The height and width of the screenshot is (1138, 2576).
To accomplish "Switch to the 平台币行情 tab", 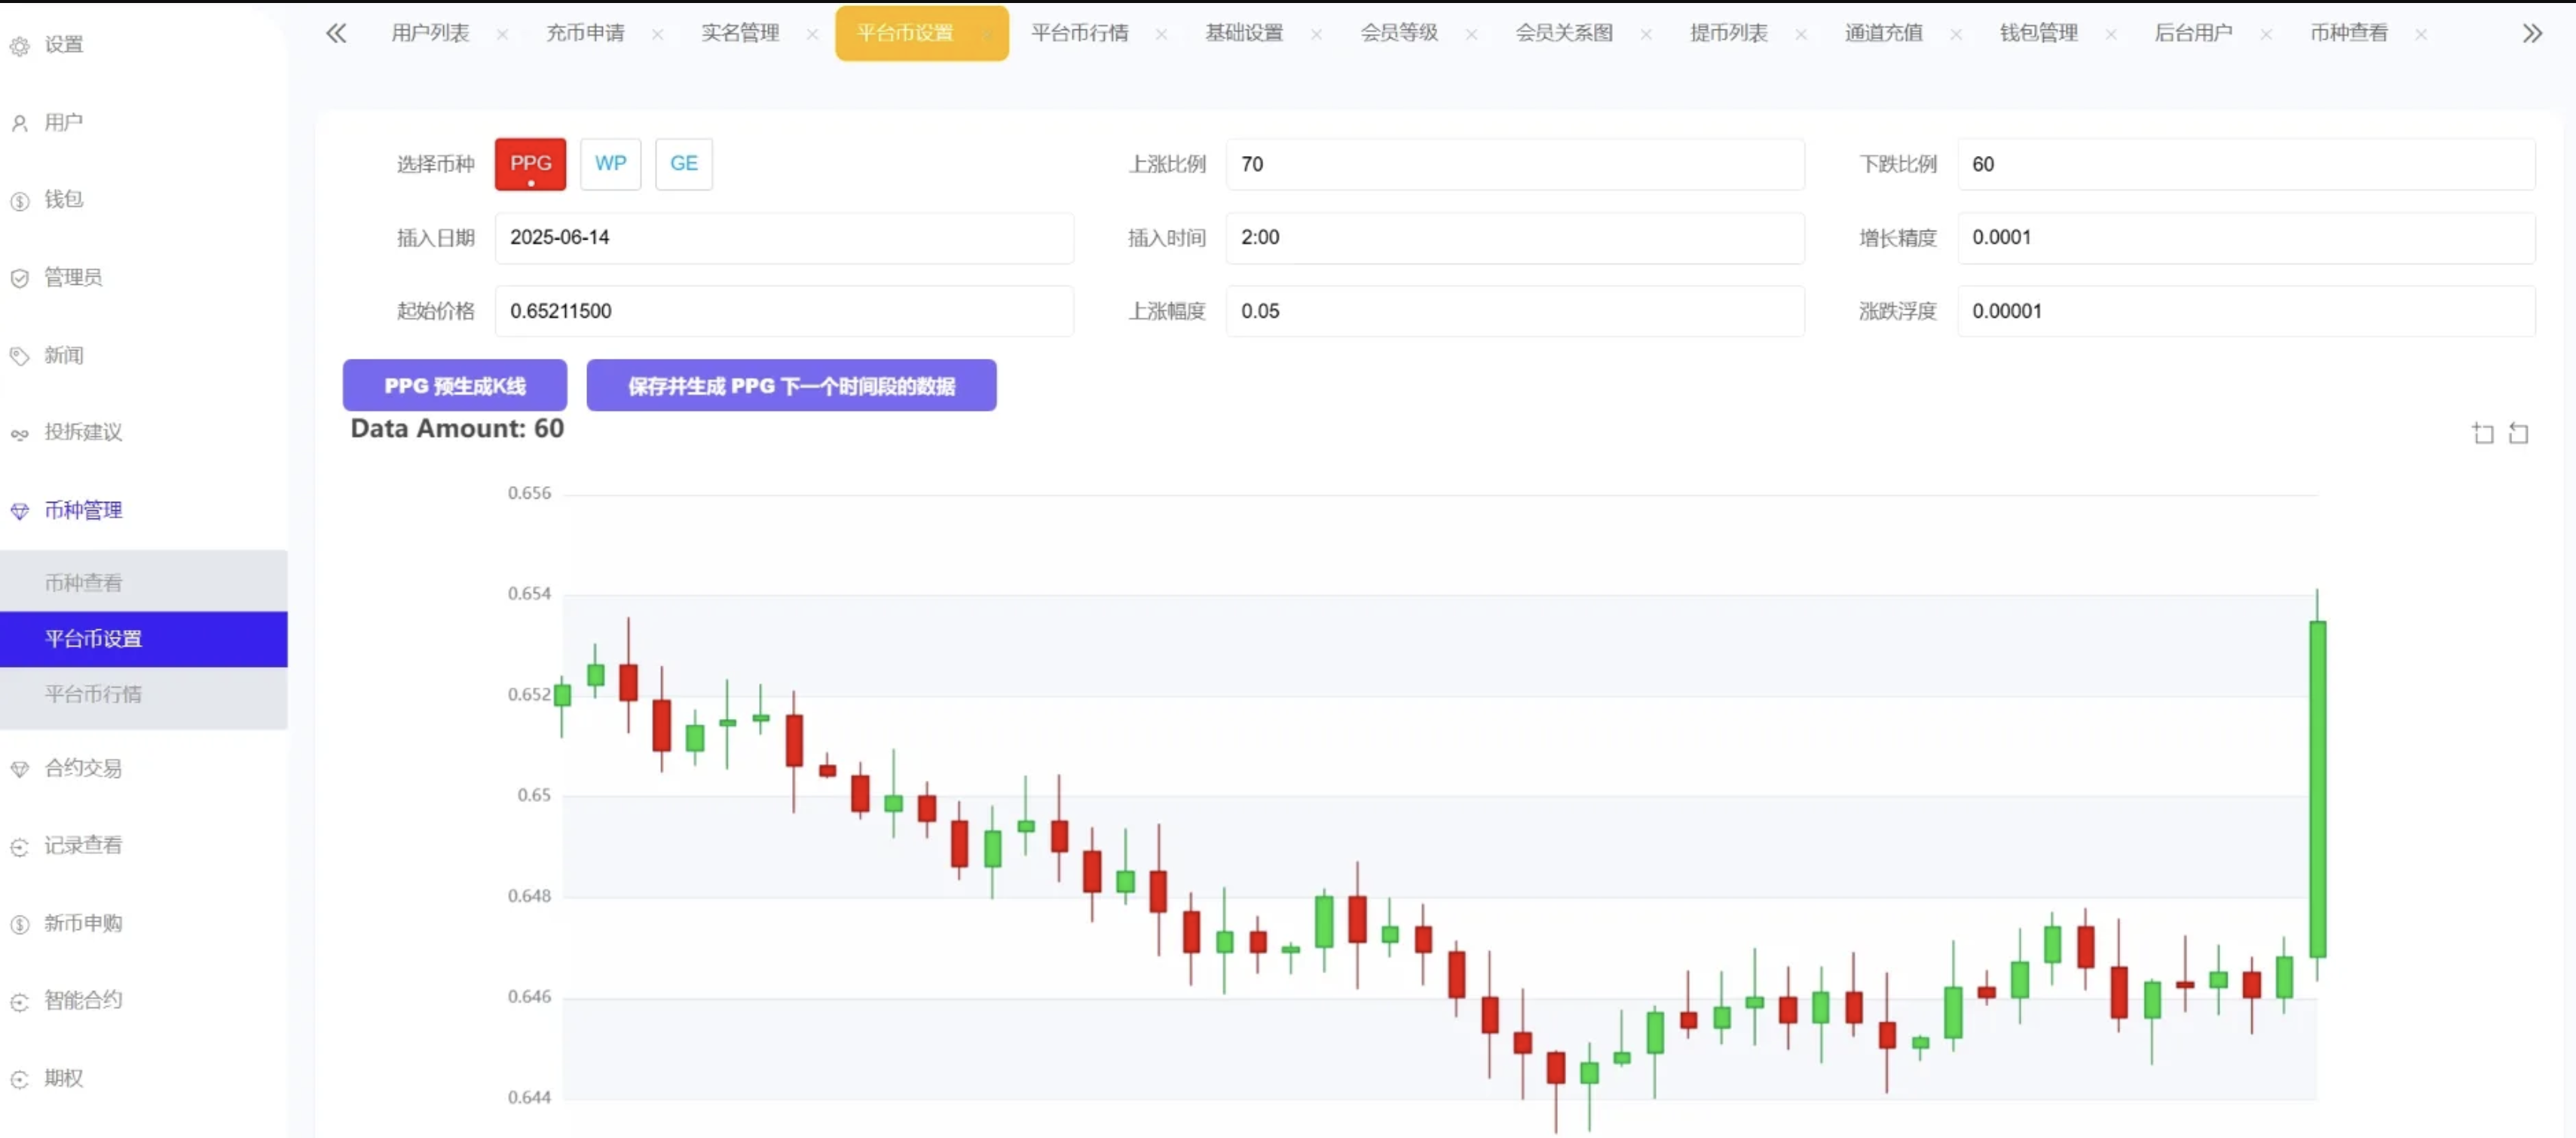I will [1079, 33].
